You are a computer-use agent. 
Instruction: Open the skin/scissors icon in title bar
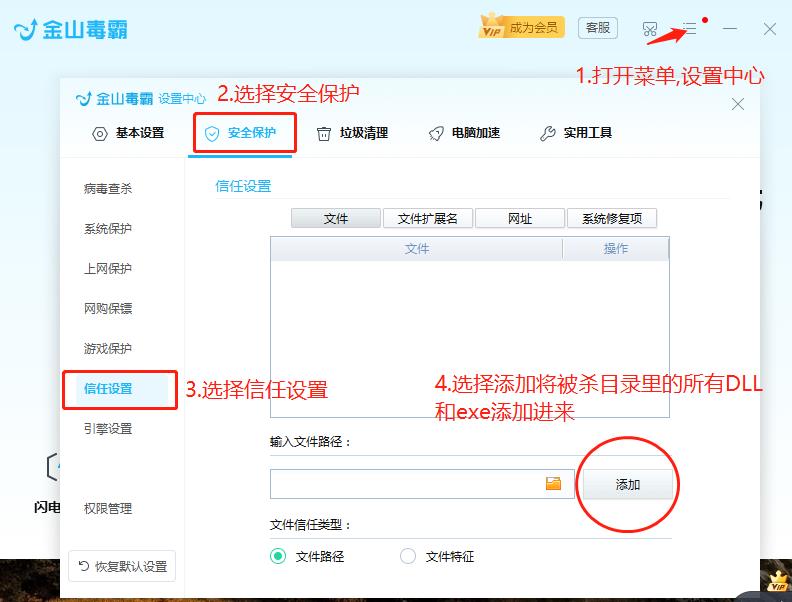(x=650, y=29)
